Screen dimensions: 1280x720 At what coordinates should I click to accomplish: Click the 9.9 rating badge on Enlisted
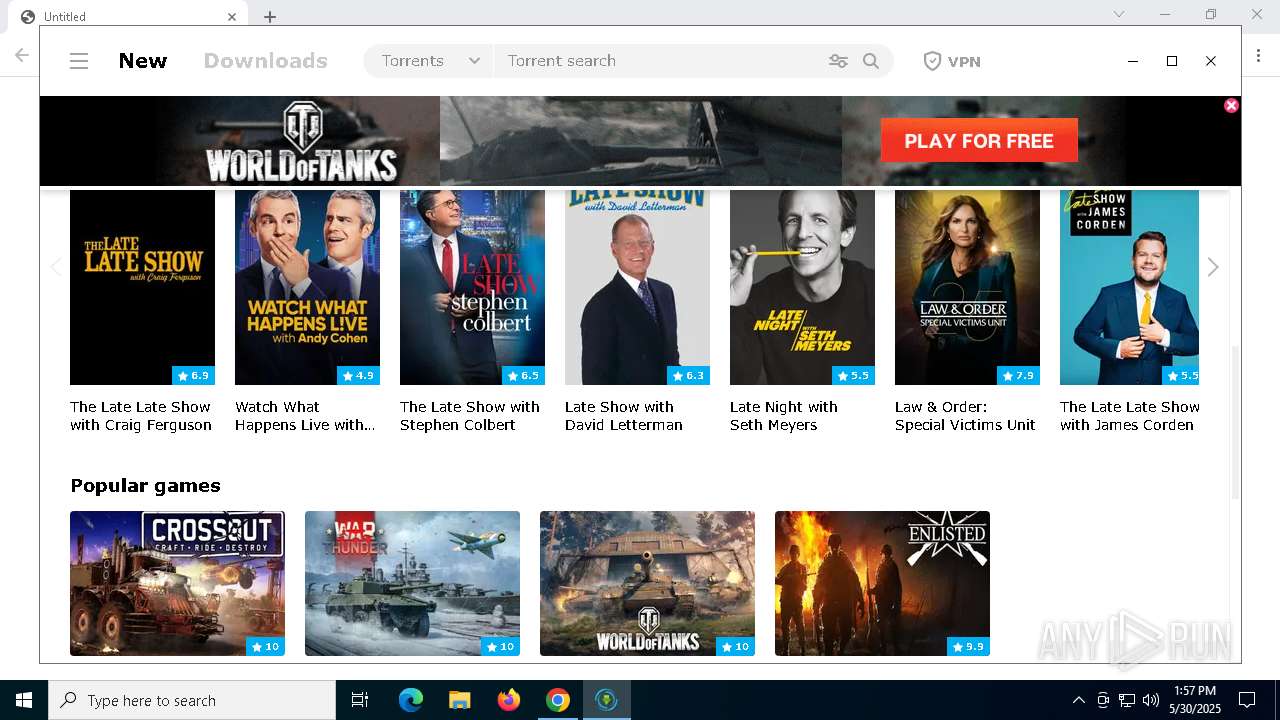(968, 647)
